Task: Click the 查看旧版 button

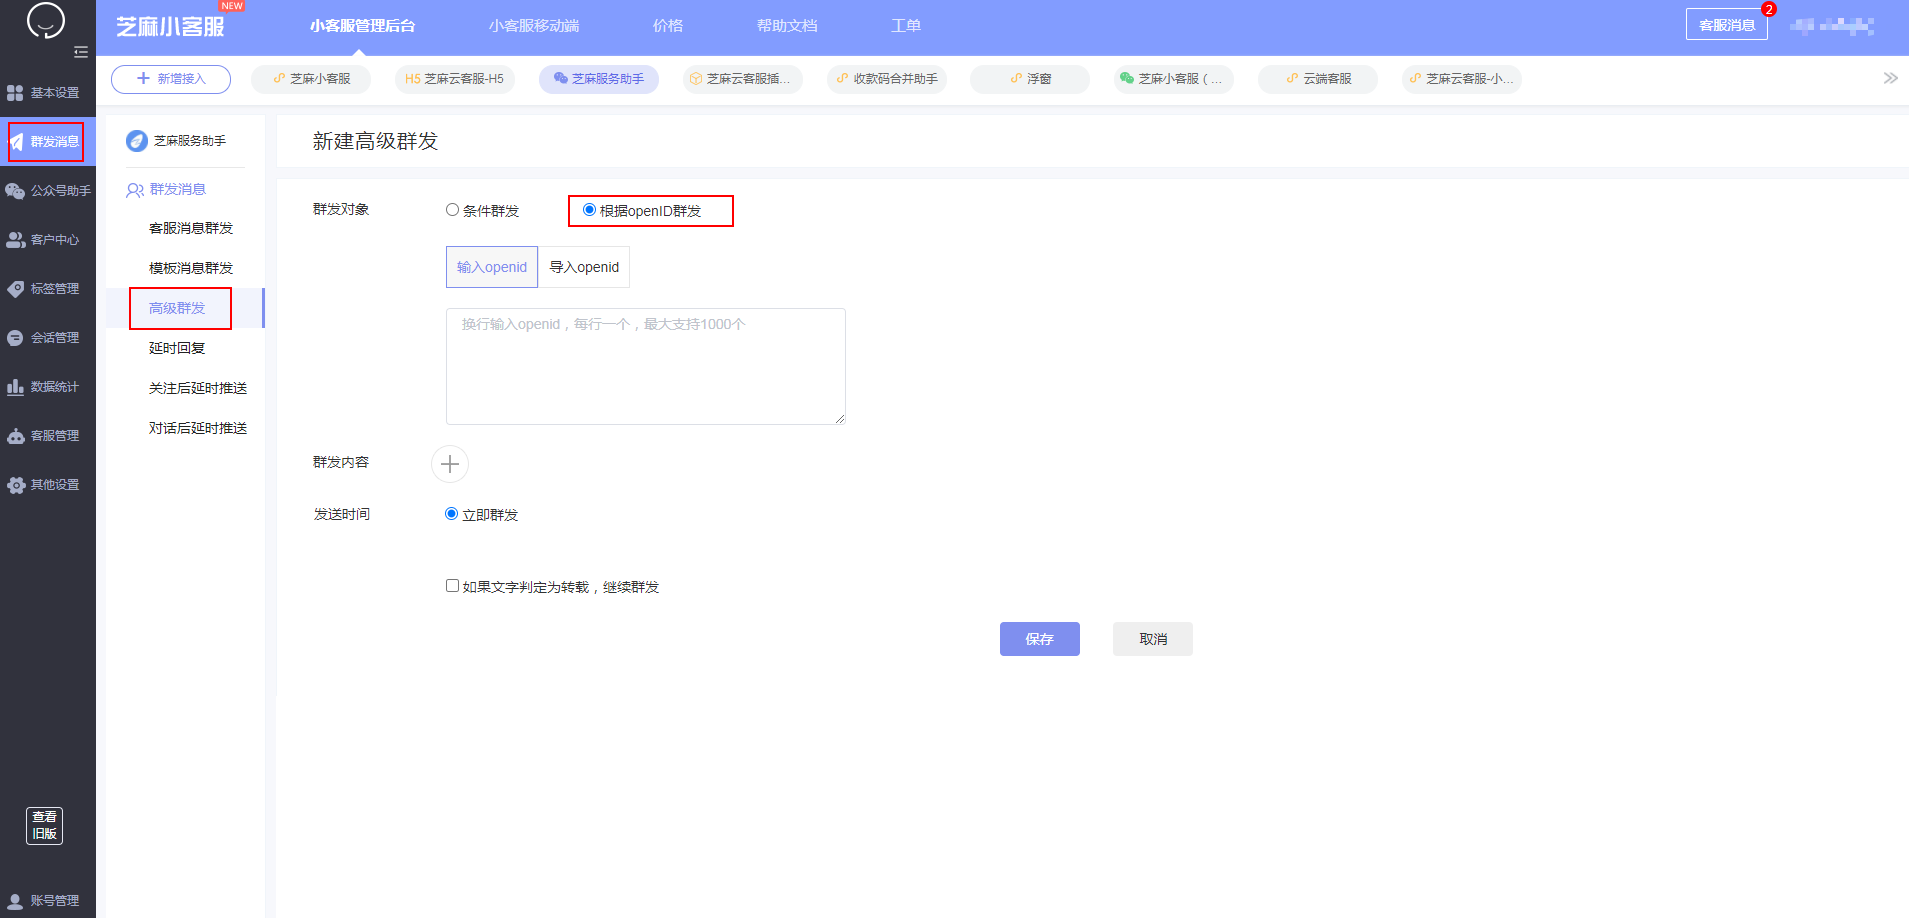Action: pos(44,826)
